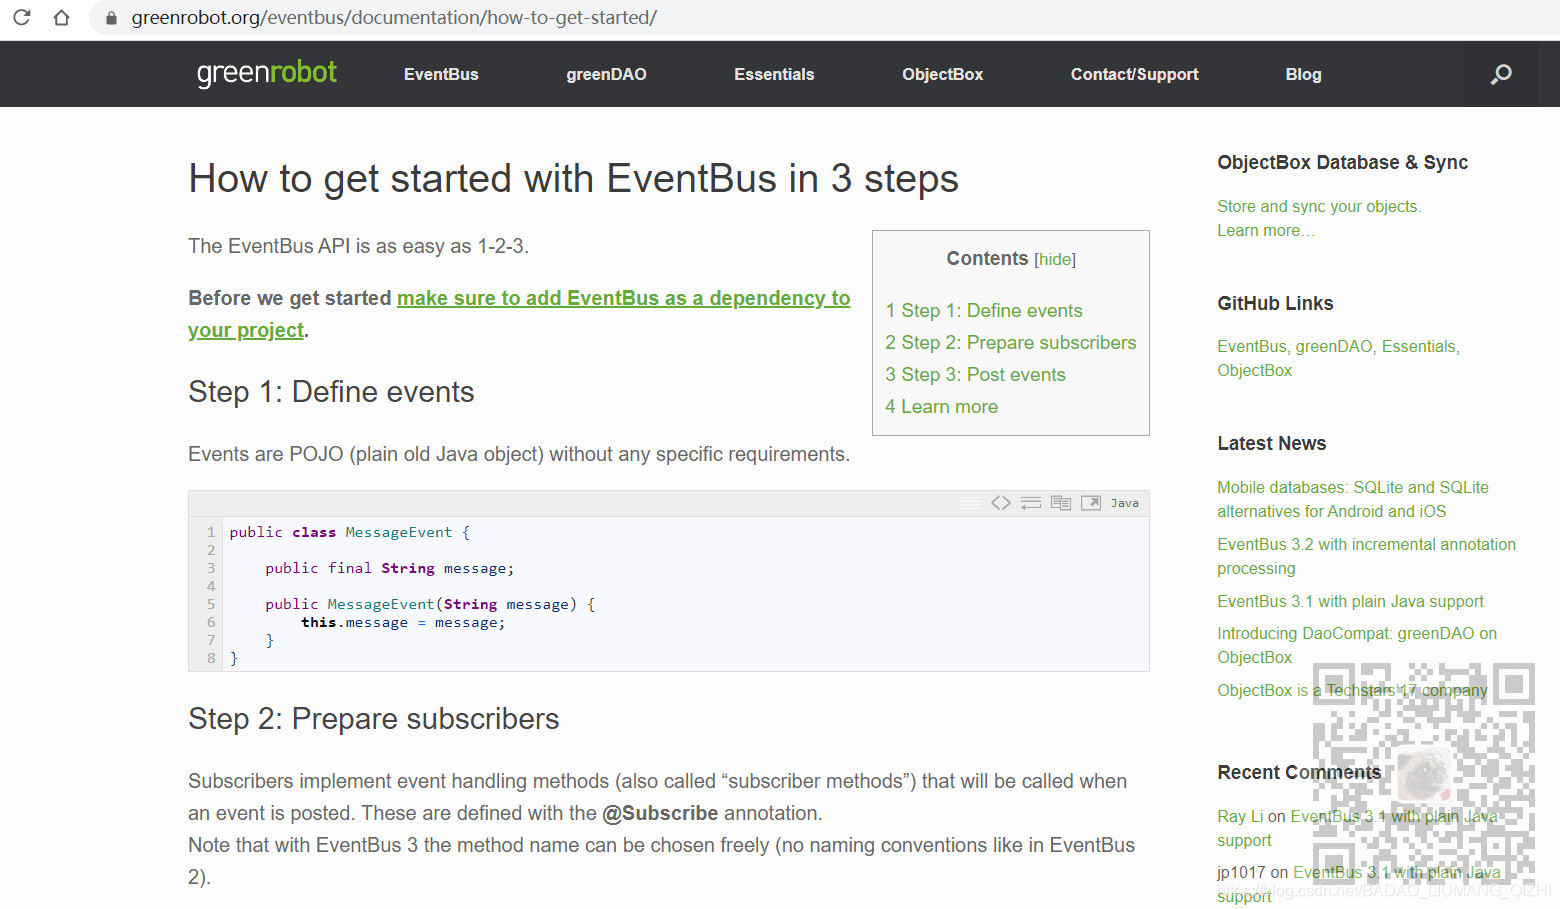Click the greenrobot logo
Screen dimensions: 1560x909
click(266, 73)
